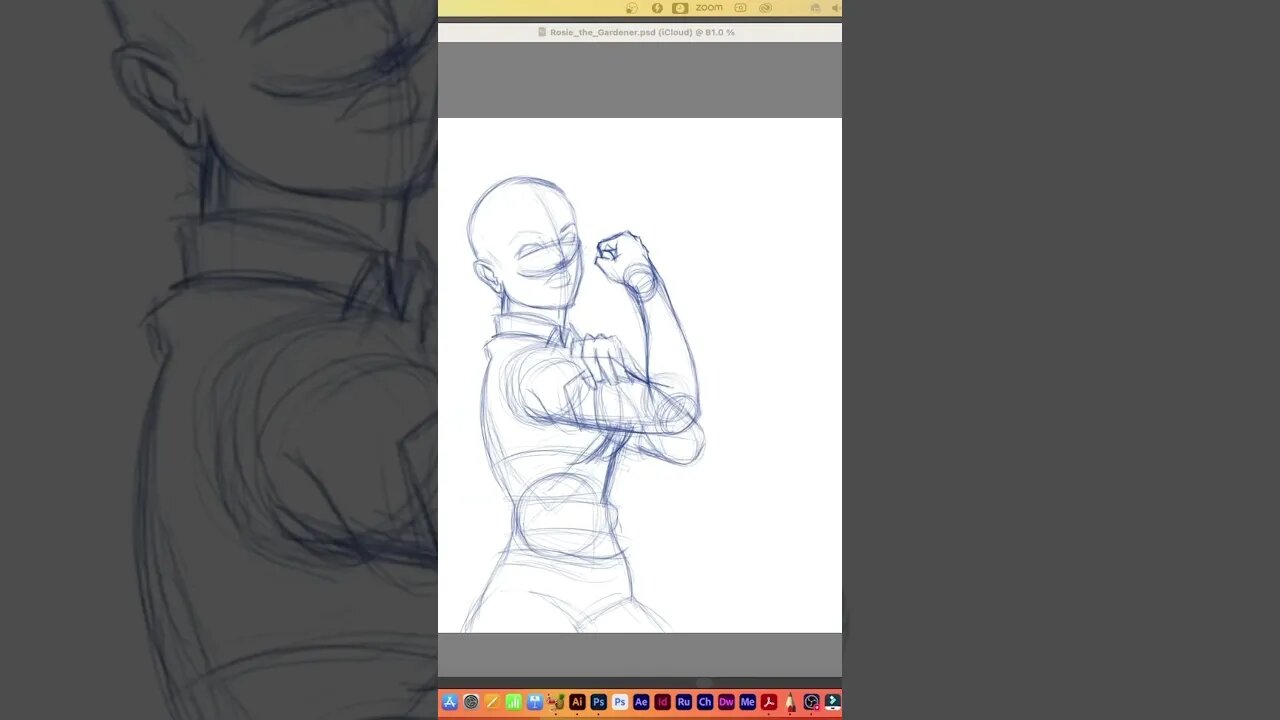Viewport: 1280px width, 720px height.
Task: Launch Adobe InDesign from the Dock
Action: click(662, 702)
